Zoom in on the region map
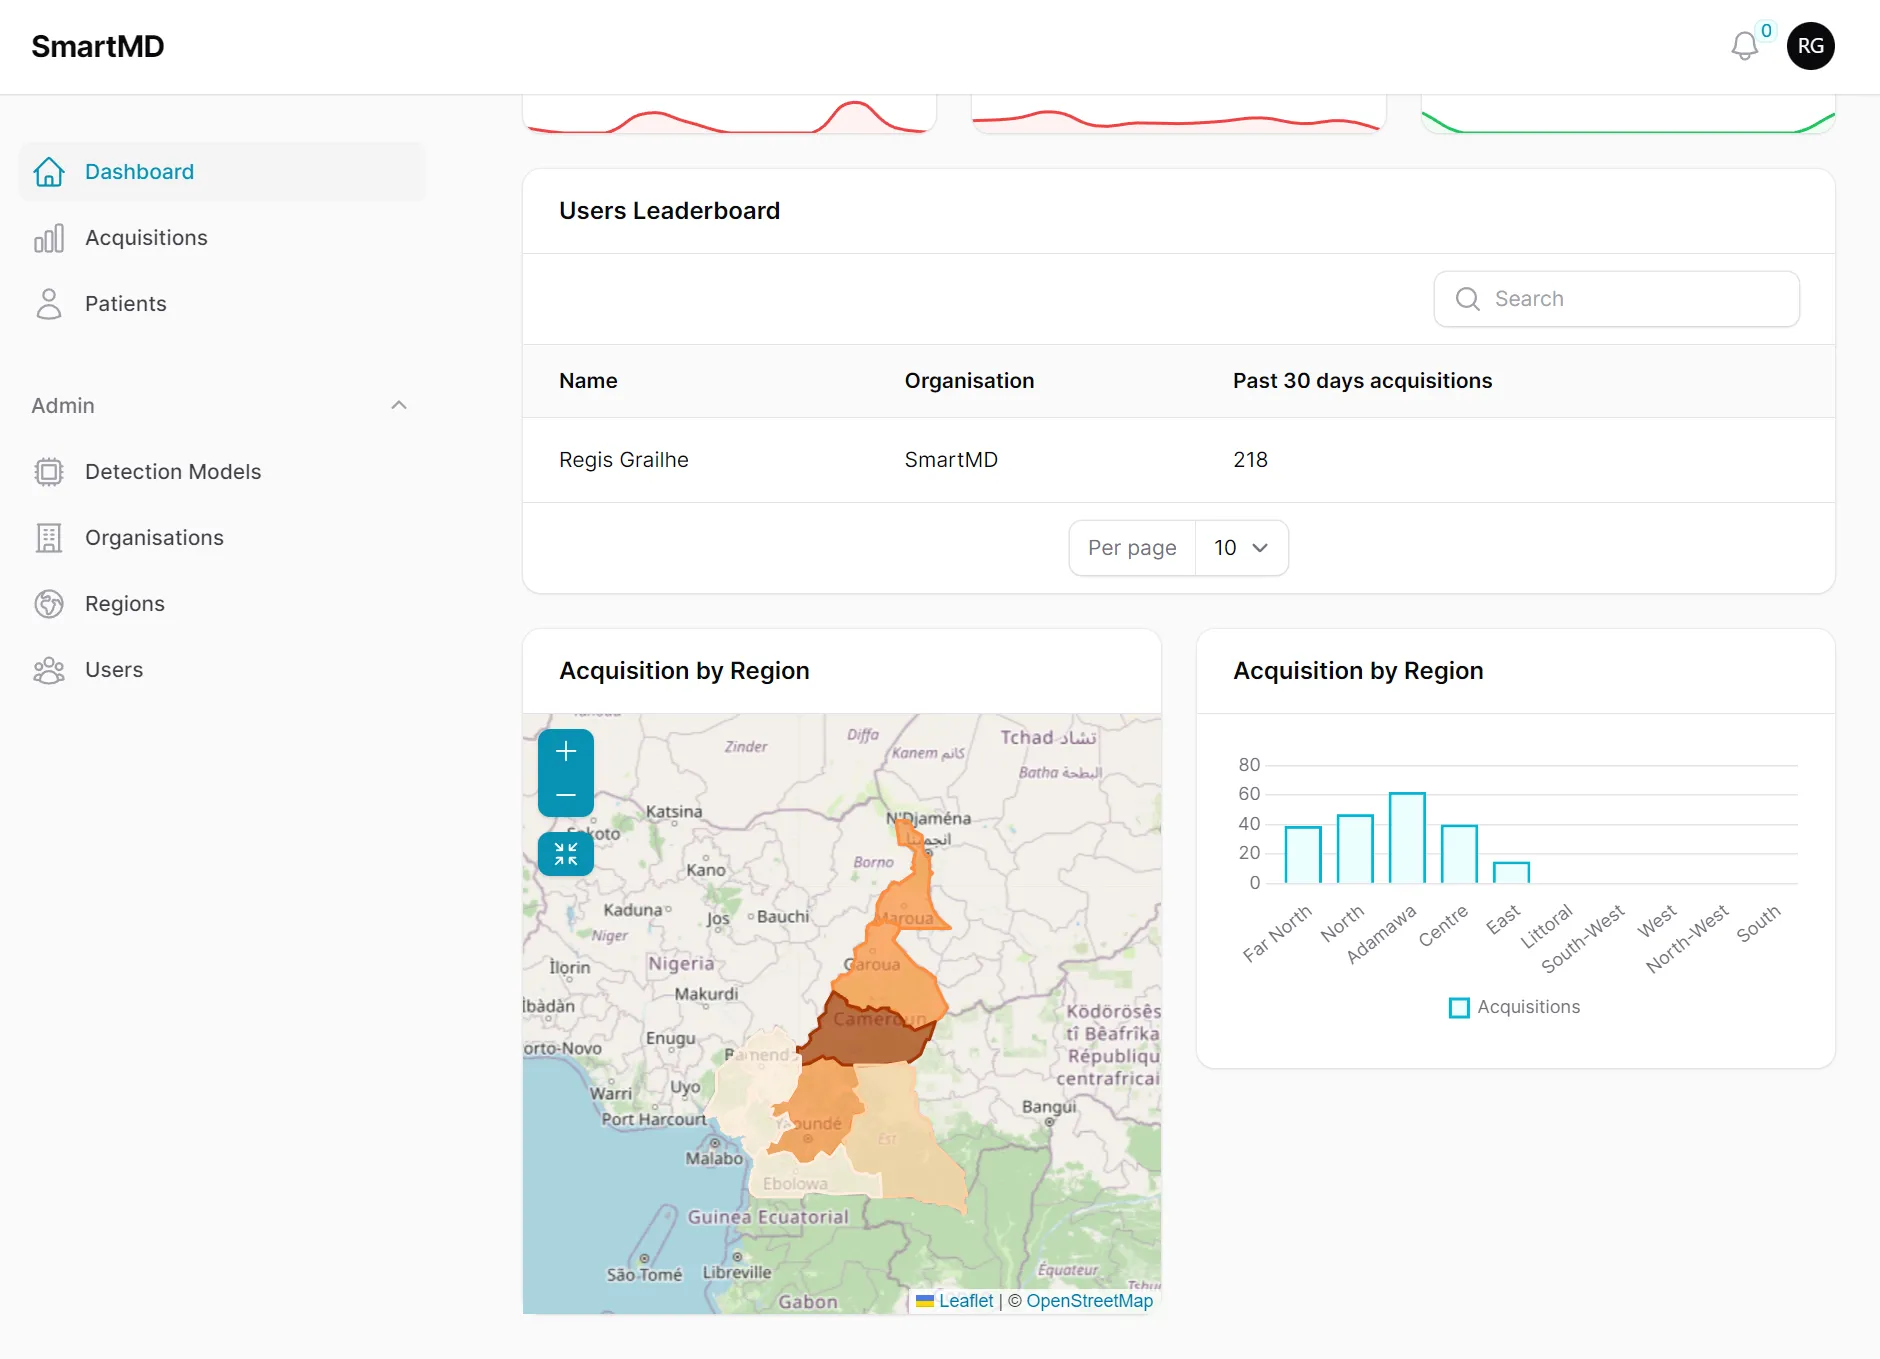The height and width of the screenshot is (1359, 1880). pyautogui.click(x=566, y=751)
